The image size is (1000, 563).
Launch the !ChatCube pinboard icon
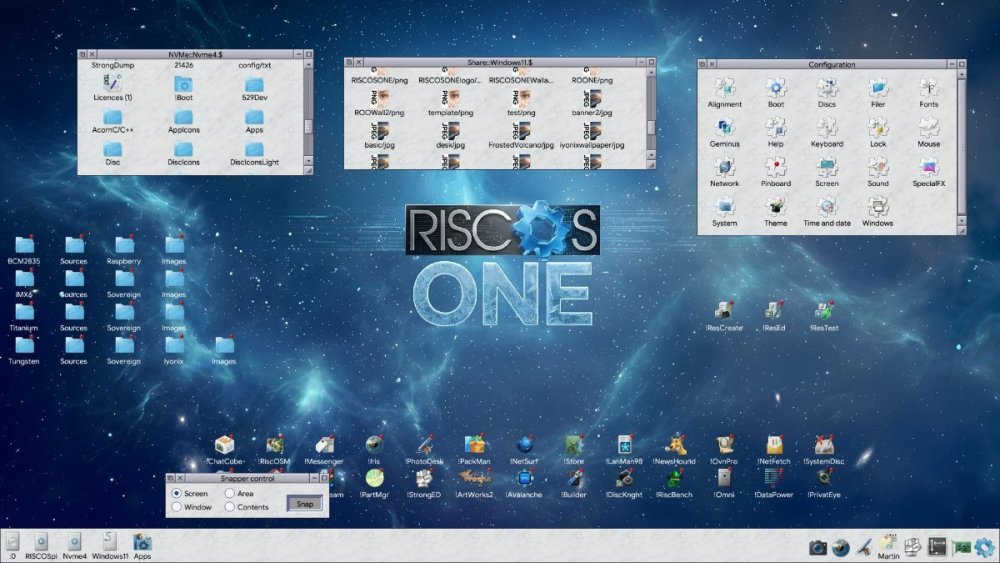coord(224,449)
